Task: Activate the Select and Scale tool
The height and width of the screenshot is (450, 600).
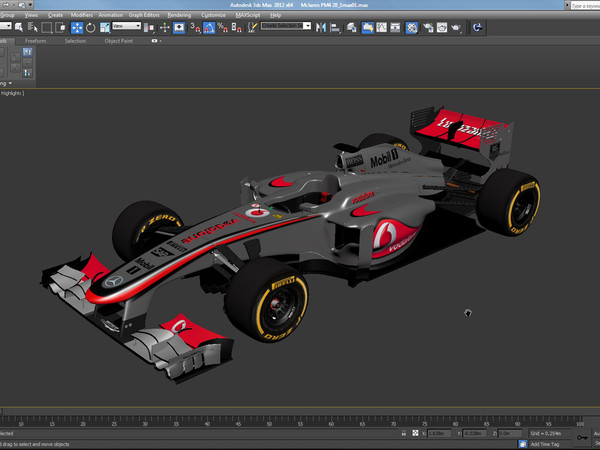Action: [x=104, y=27]
